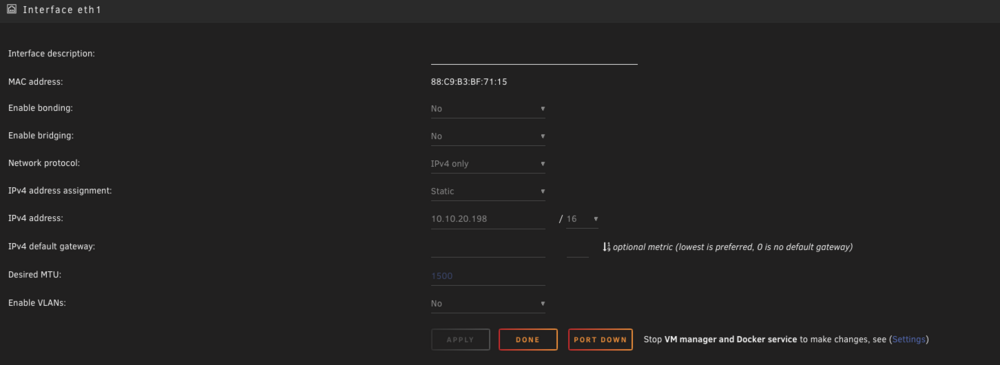Screen dimensions: 1000x365
Task: Open the Enable bonding dropdown
Action: click(x=488, y=108)
